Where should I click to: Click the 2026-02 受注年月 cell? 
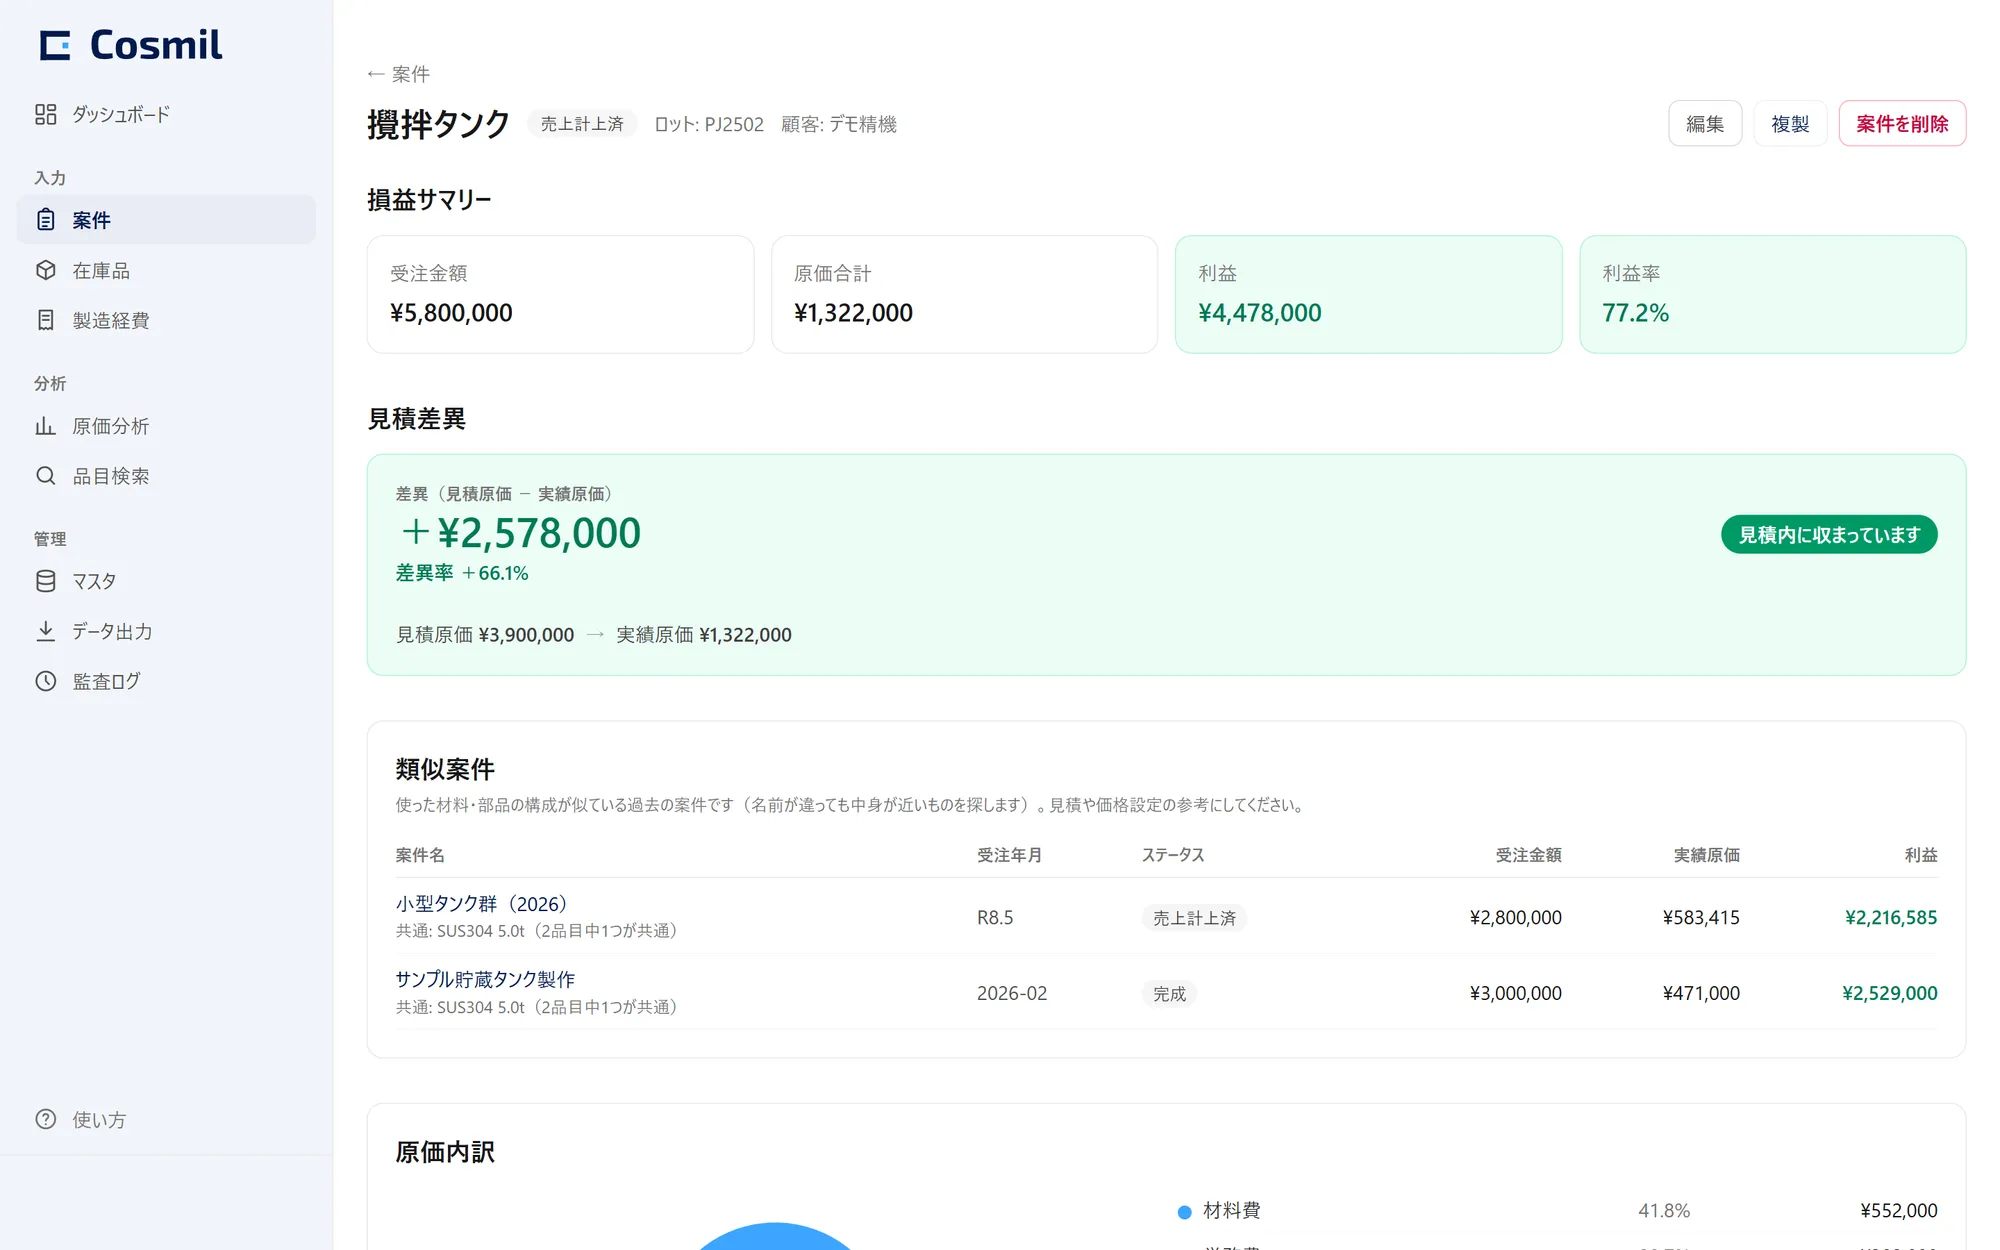pos(1012,993)
